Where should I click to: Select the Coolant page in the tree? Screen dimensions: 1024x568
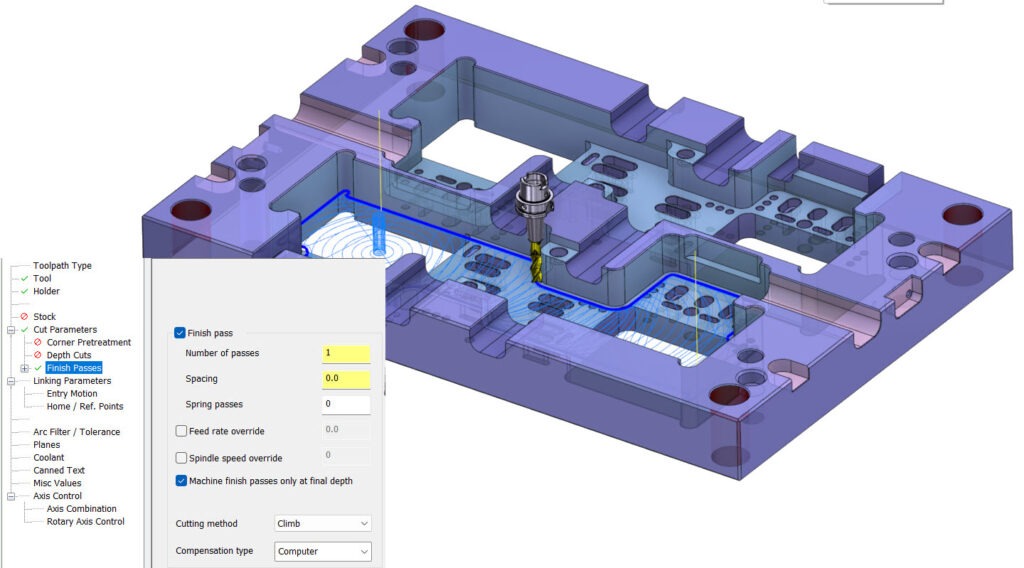[49, 458]
